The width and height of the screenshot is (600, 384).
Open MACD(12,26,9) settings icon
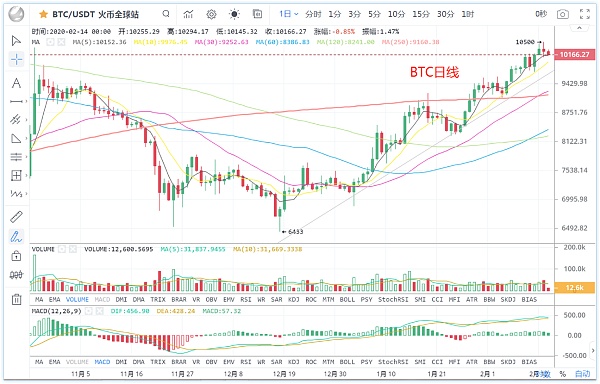88,311
